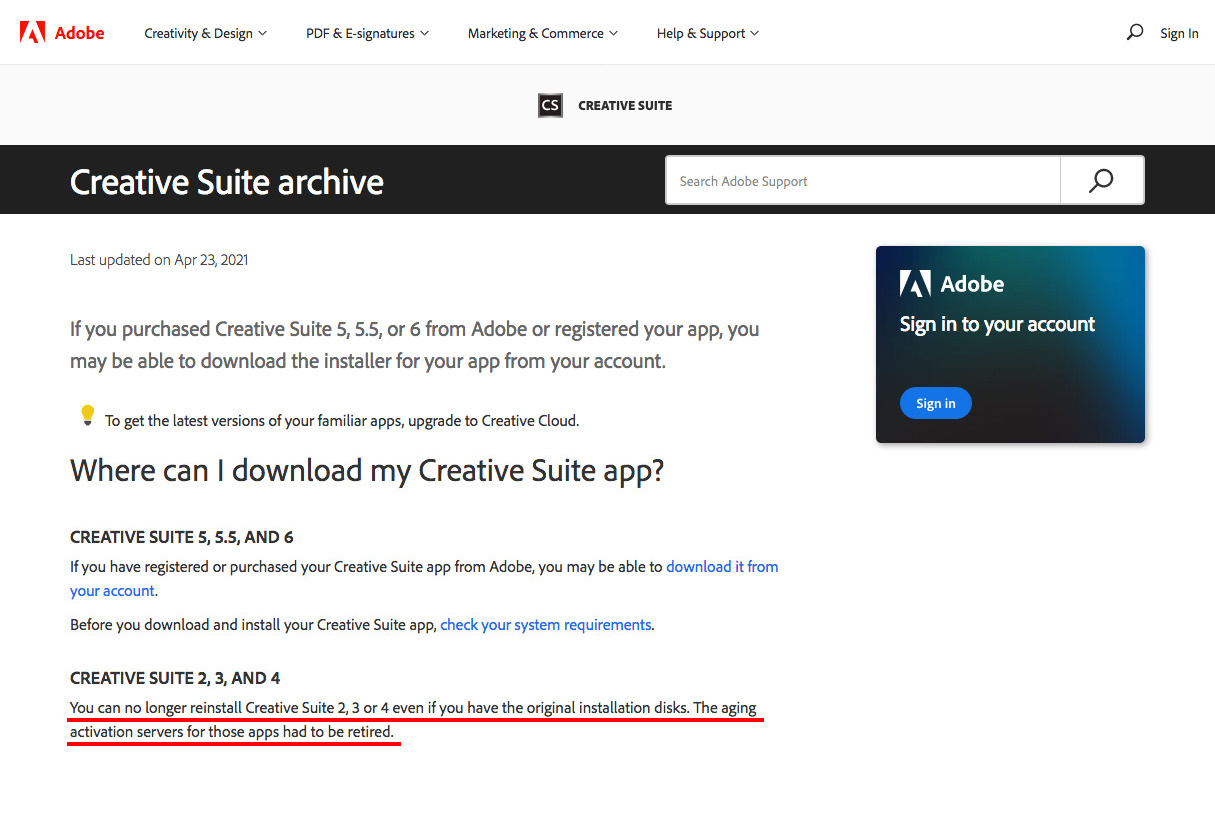Click the Adobe logo in the top navigation
This screenshot has height=836, width=1215.
pos(62,33)
